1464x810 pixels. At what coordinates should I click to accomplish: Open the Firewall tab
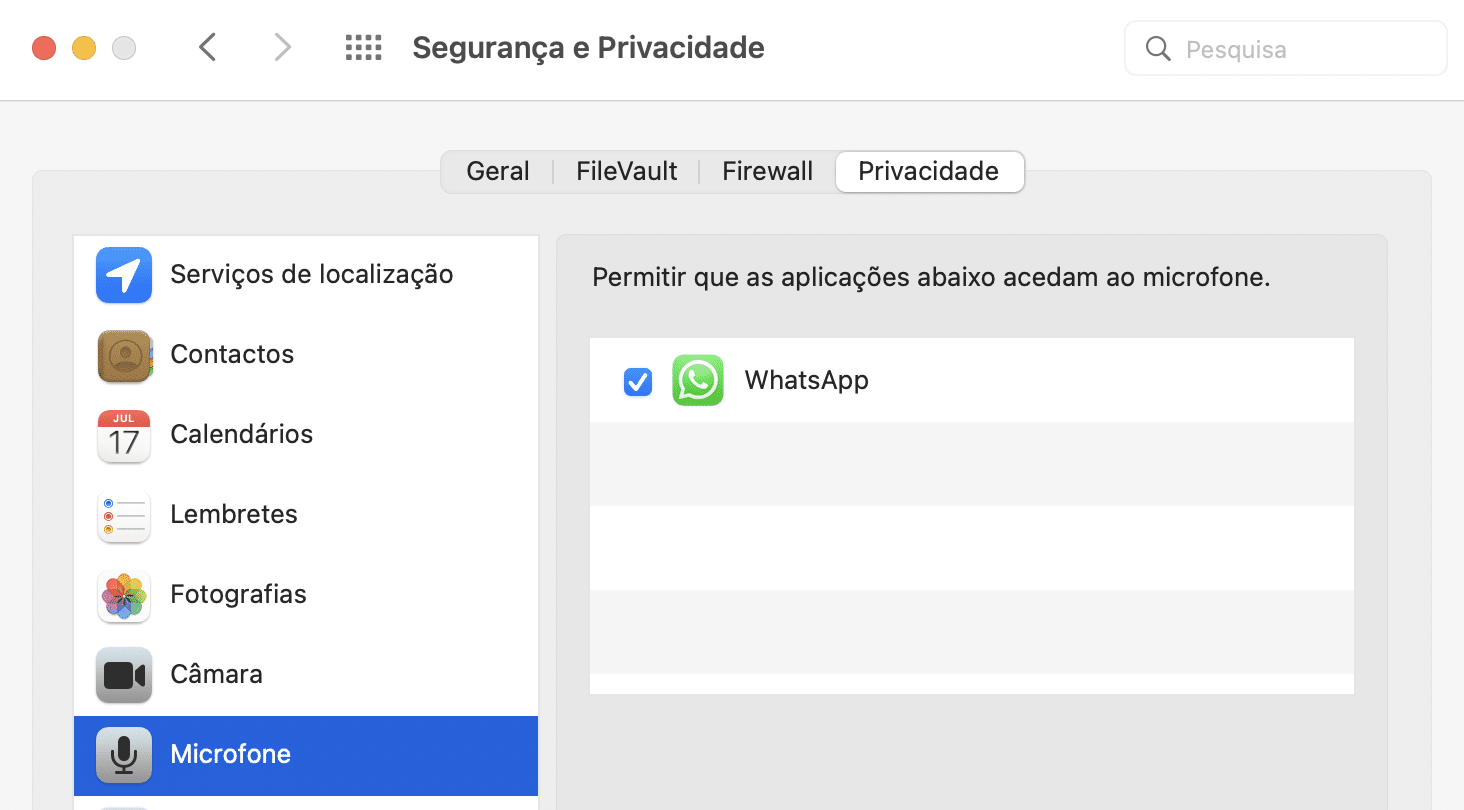(x=767, y=171)
